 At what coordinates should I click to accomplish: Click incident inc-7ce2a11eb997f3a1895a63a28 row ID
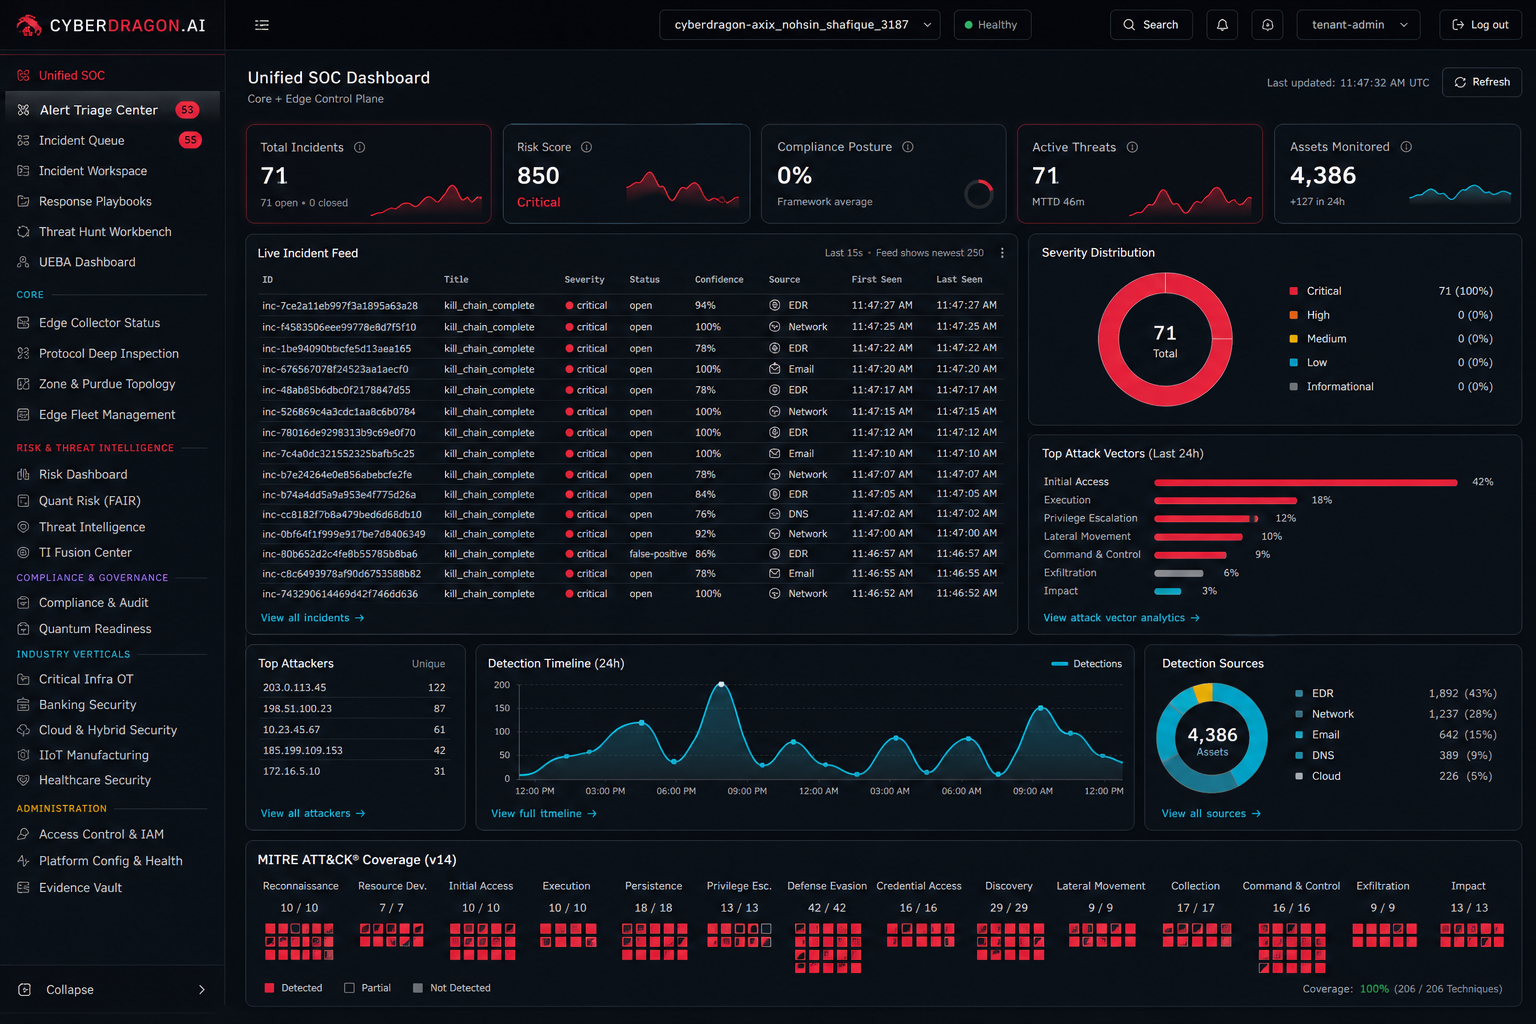(x=340, y=306)
